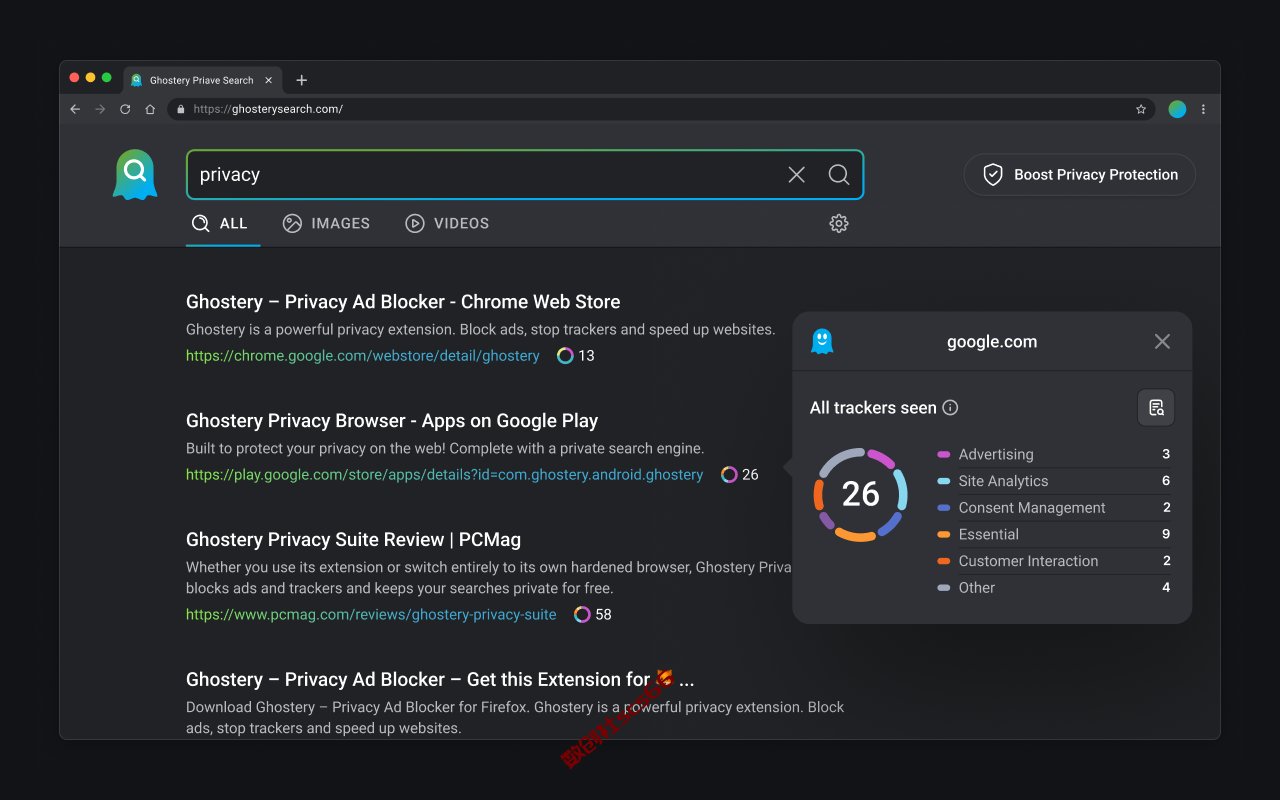Select the Essential category row
The height and width of the screenshot is (800, 1280).
pos(1054,534)
